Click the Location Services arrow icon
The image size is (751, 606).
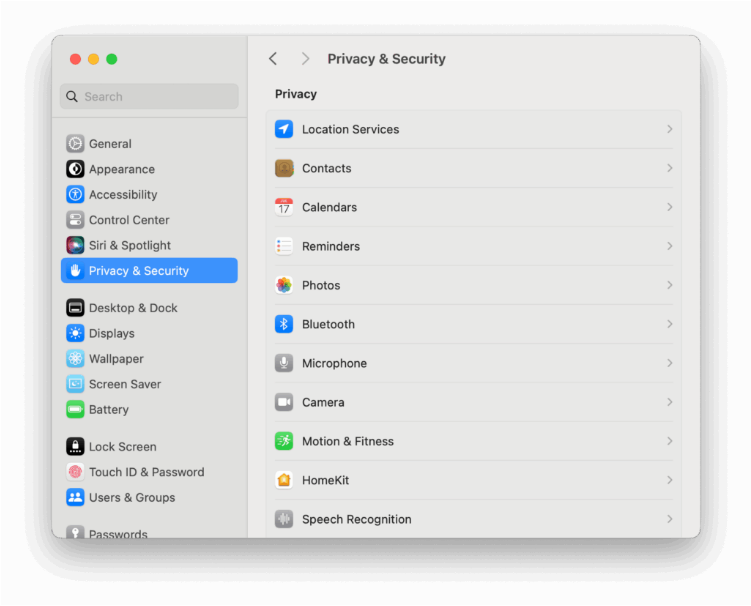tap(284, 129)
